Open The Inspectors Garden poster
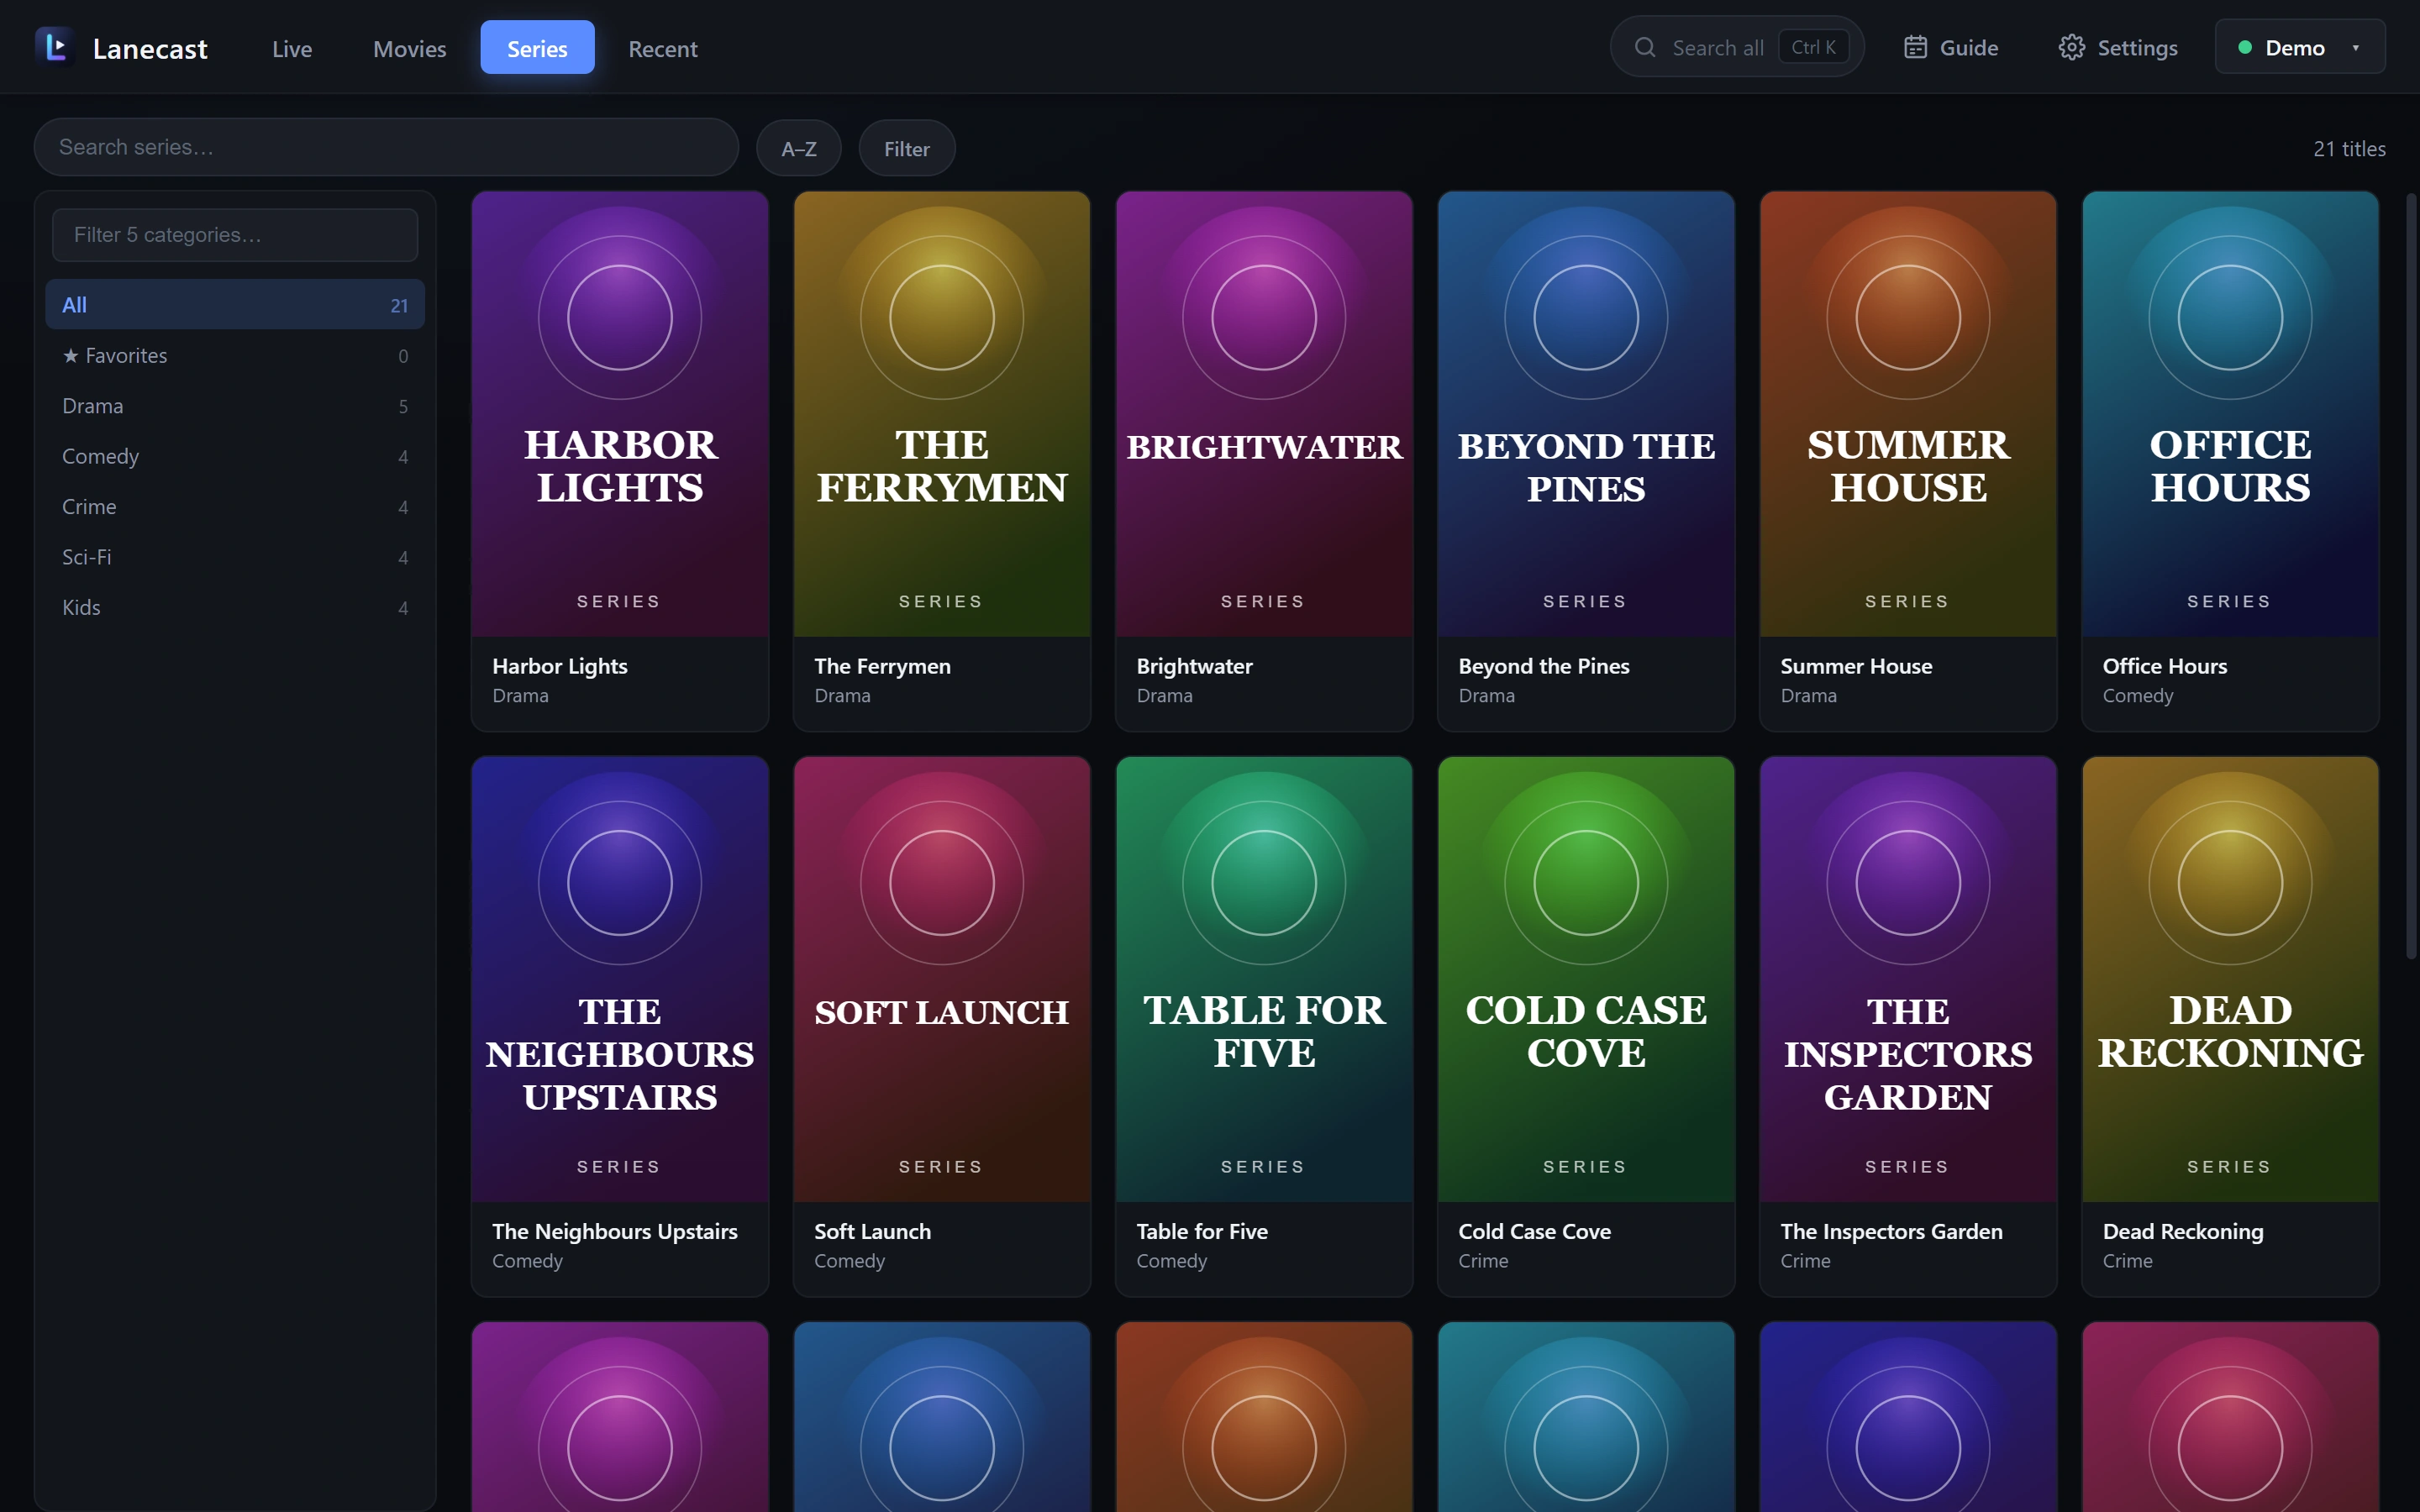 [x=1908, y=979]
